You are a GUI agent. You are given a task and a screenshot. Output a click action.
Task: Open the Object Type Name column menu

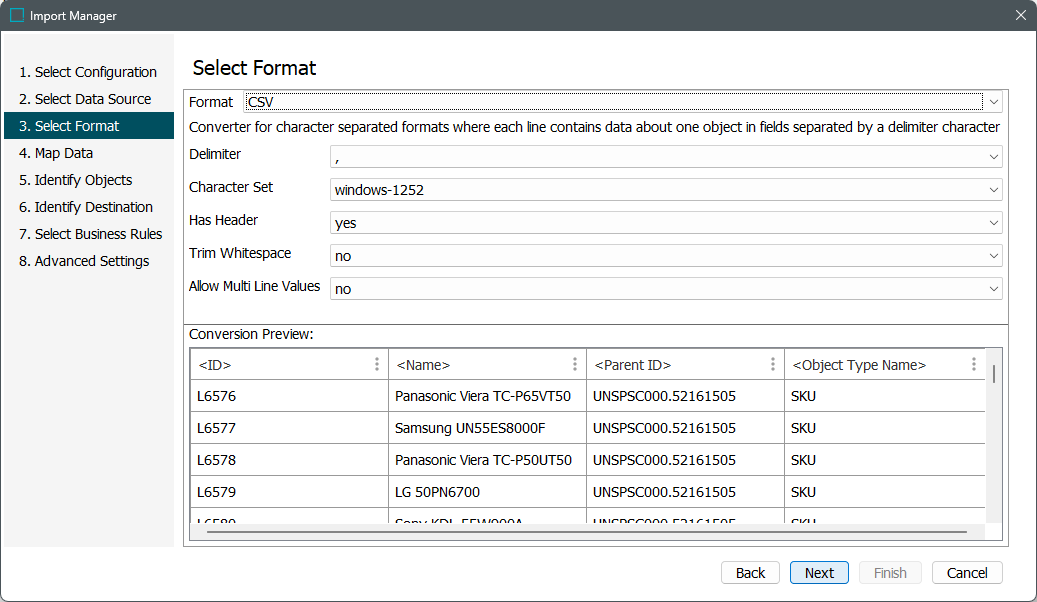[973, 365]
